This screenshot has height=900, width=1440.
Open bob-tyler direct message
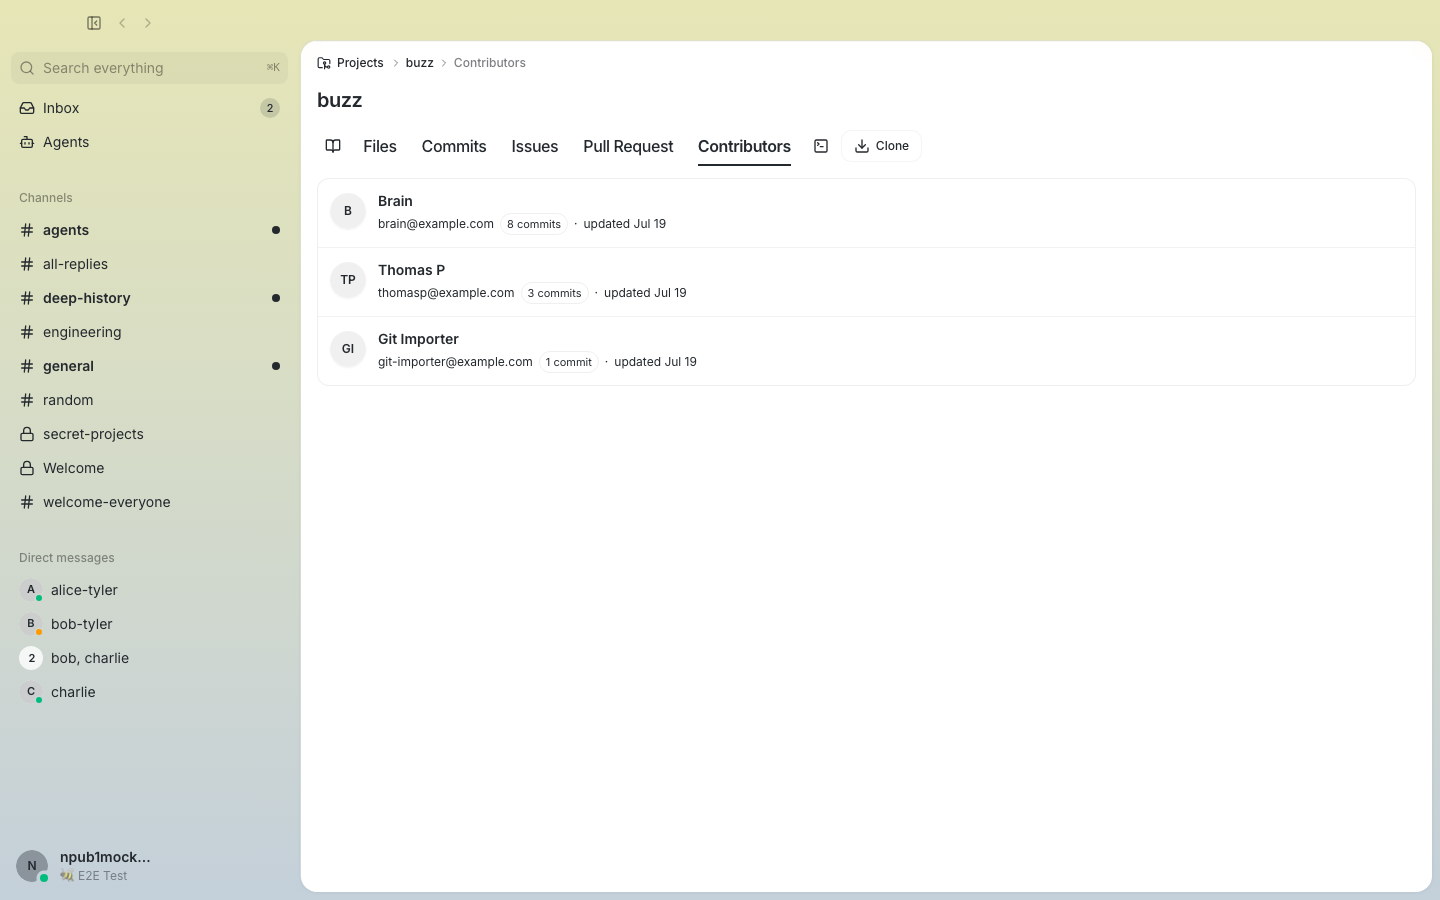pos(149,624)
